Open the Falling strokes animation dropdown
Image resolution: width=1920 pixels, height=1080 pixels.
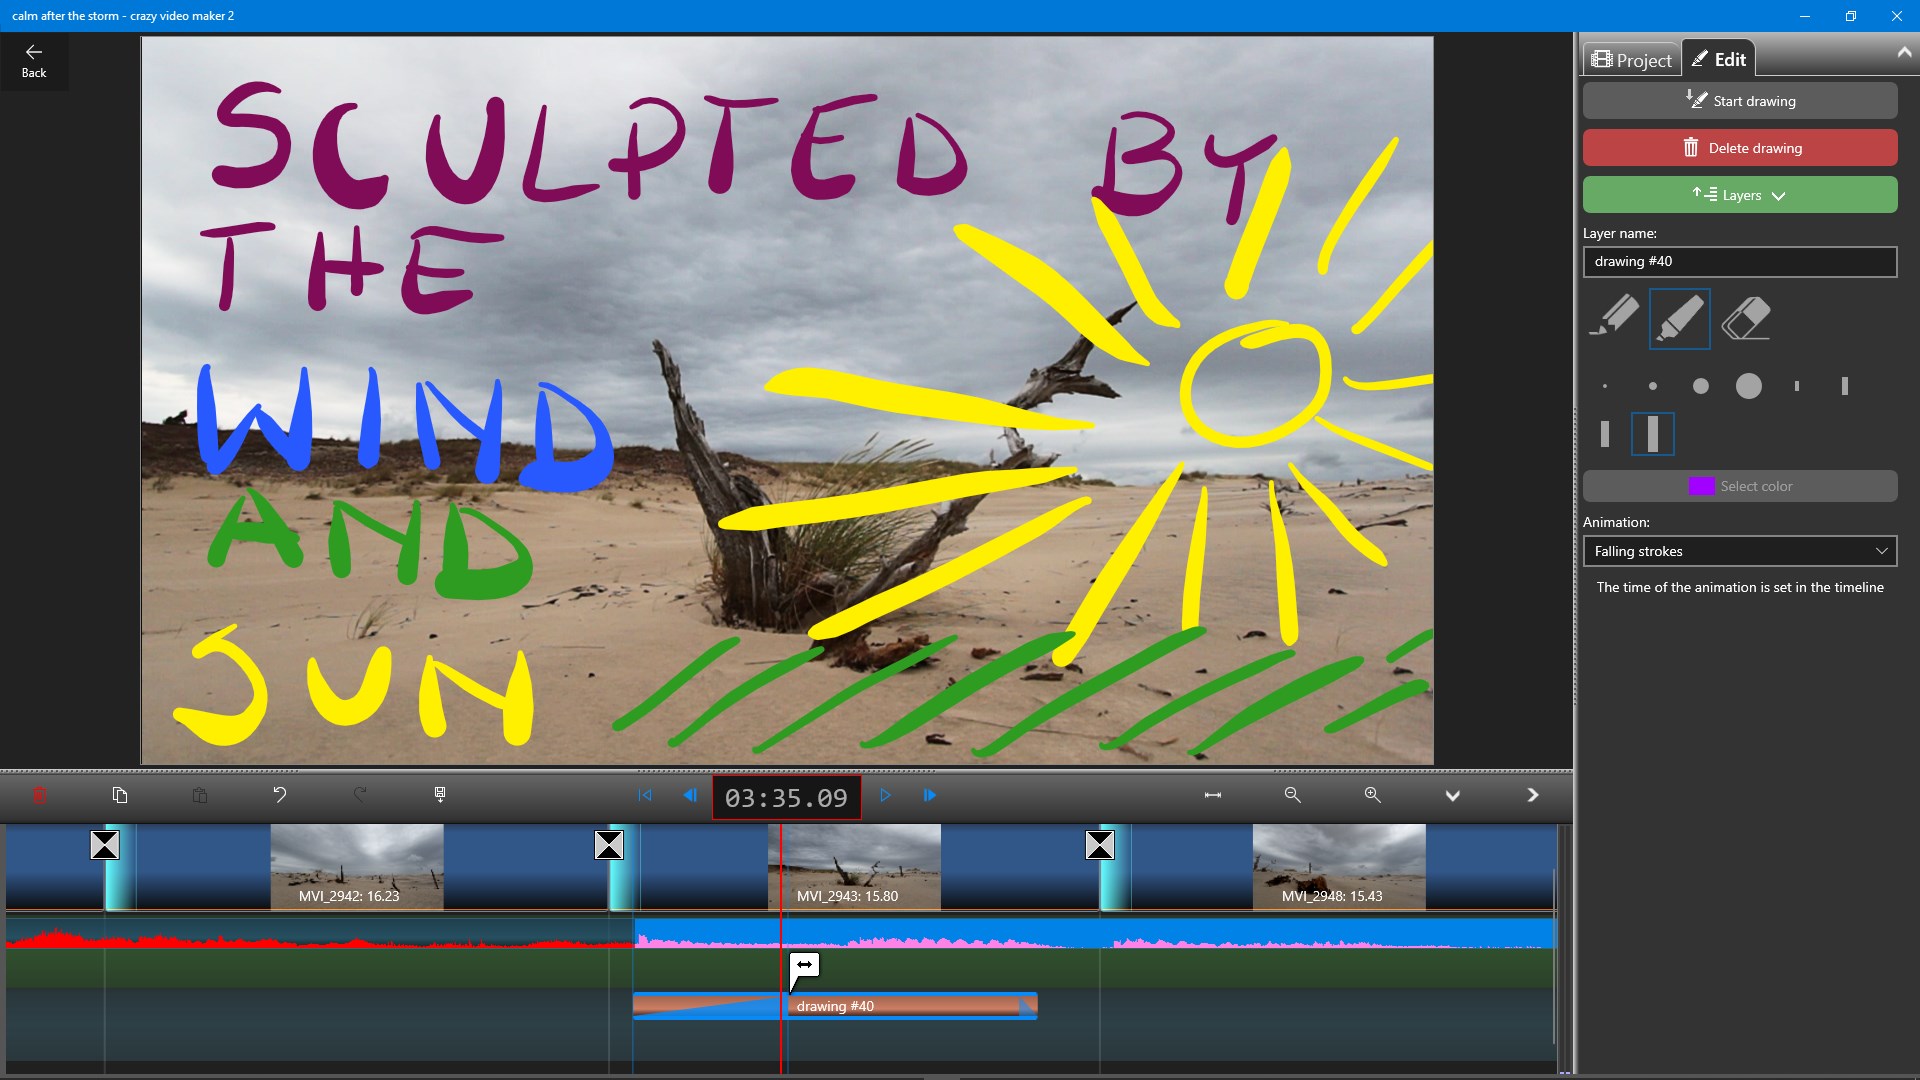(x=1739, y=551)
